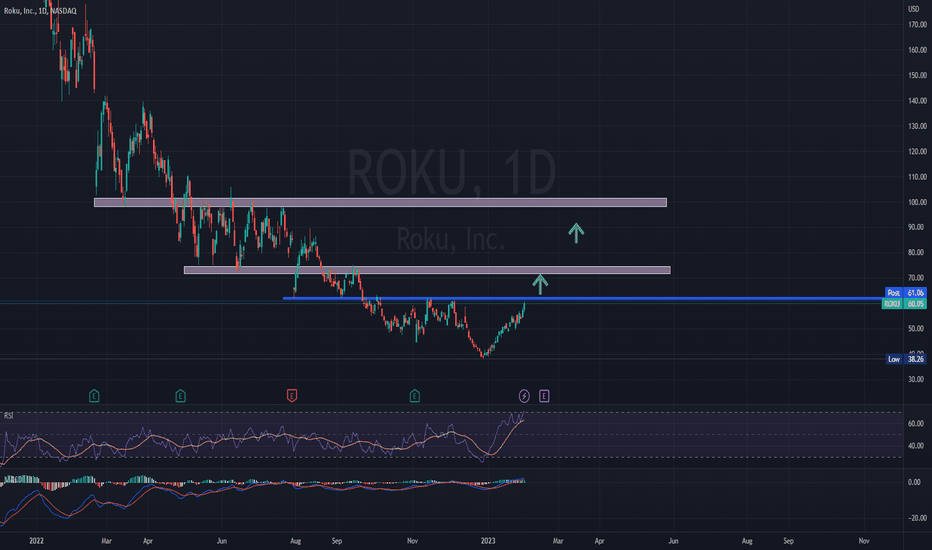932x550 pixels.
Task: Click the red earnings marker near August
Action: 292,396
